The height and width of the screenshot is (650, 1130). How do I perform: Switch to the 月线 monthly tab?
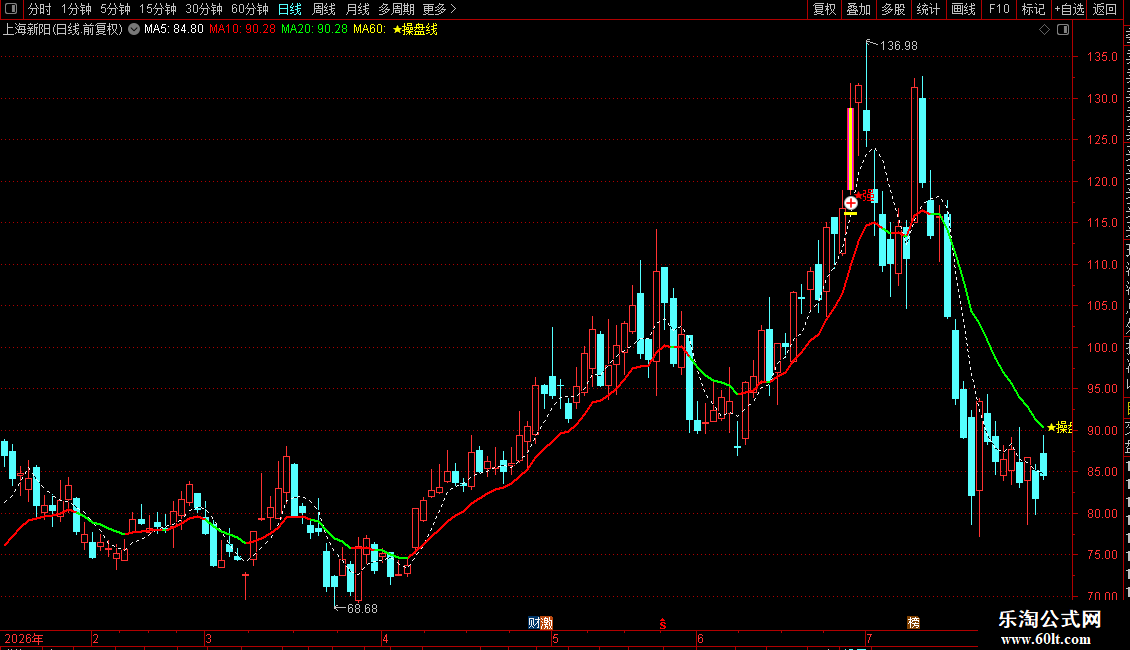(x=357, y=9)
